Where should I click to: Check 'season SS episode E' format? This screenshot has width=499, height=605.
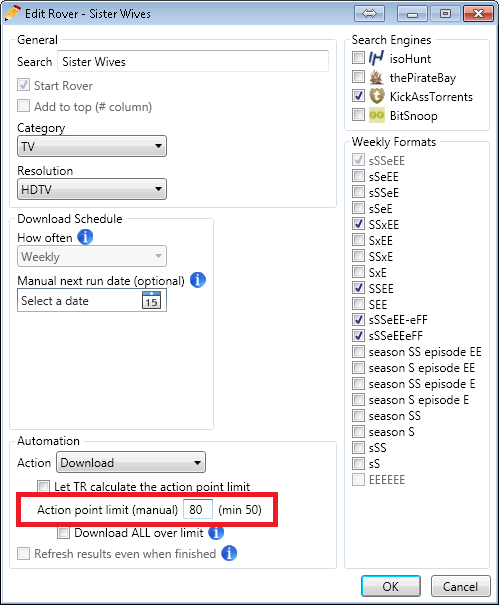[358, 384]
